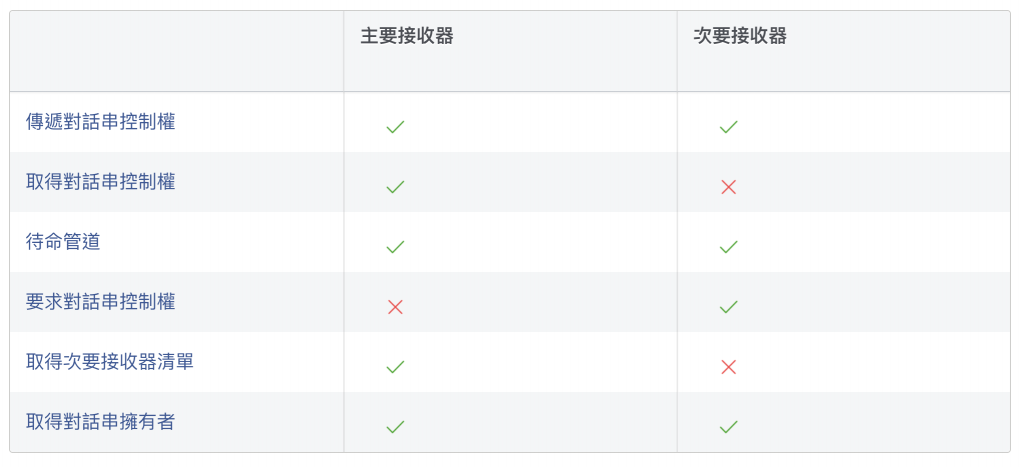1024x467 pixels.
Task: Click green check for 要求對話串控制權 under 次要接收器
Action: pyautogui.click(x=728, y=307)
